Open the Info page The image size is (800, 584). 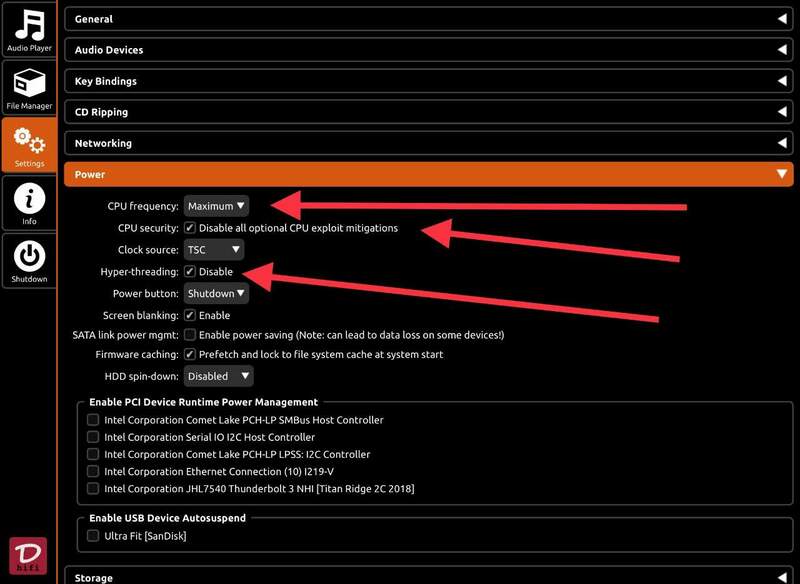29,203
